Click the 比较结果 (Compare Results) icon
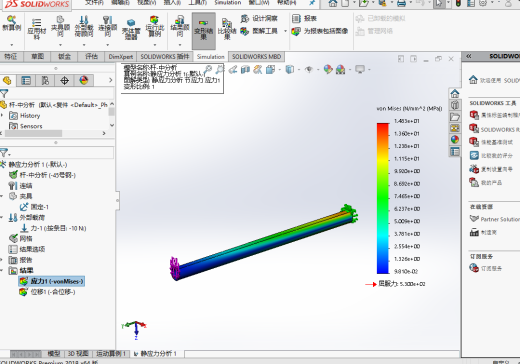 coord(227,29)
